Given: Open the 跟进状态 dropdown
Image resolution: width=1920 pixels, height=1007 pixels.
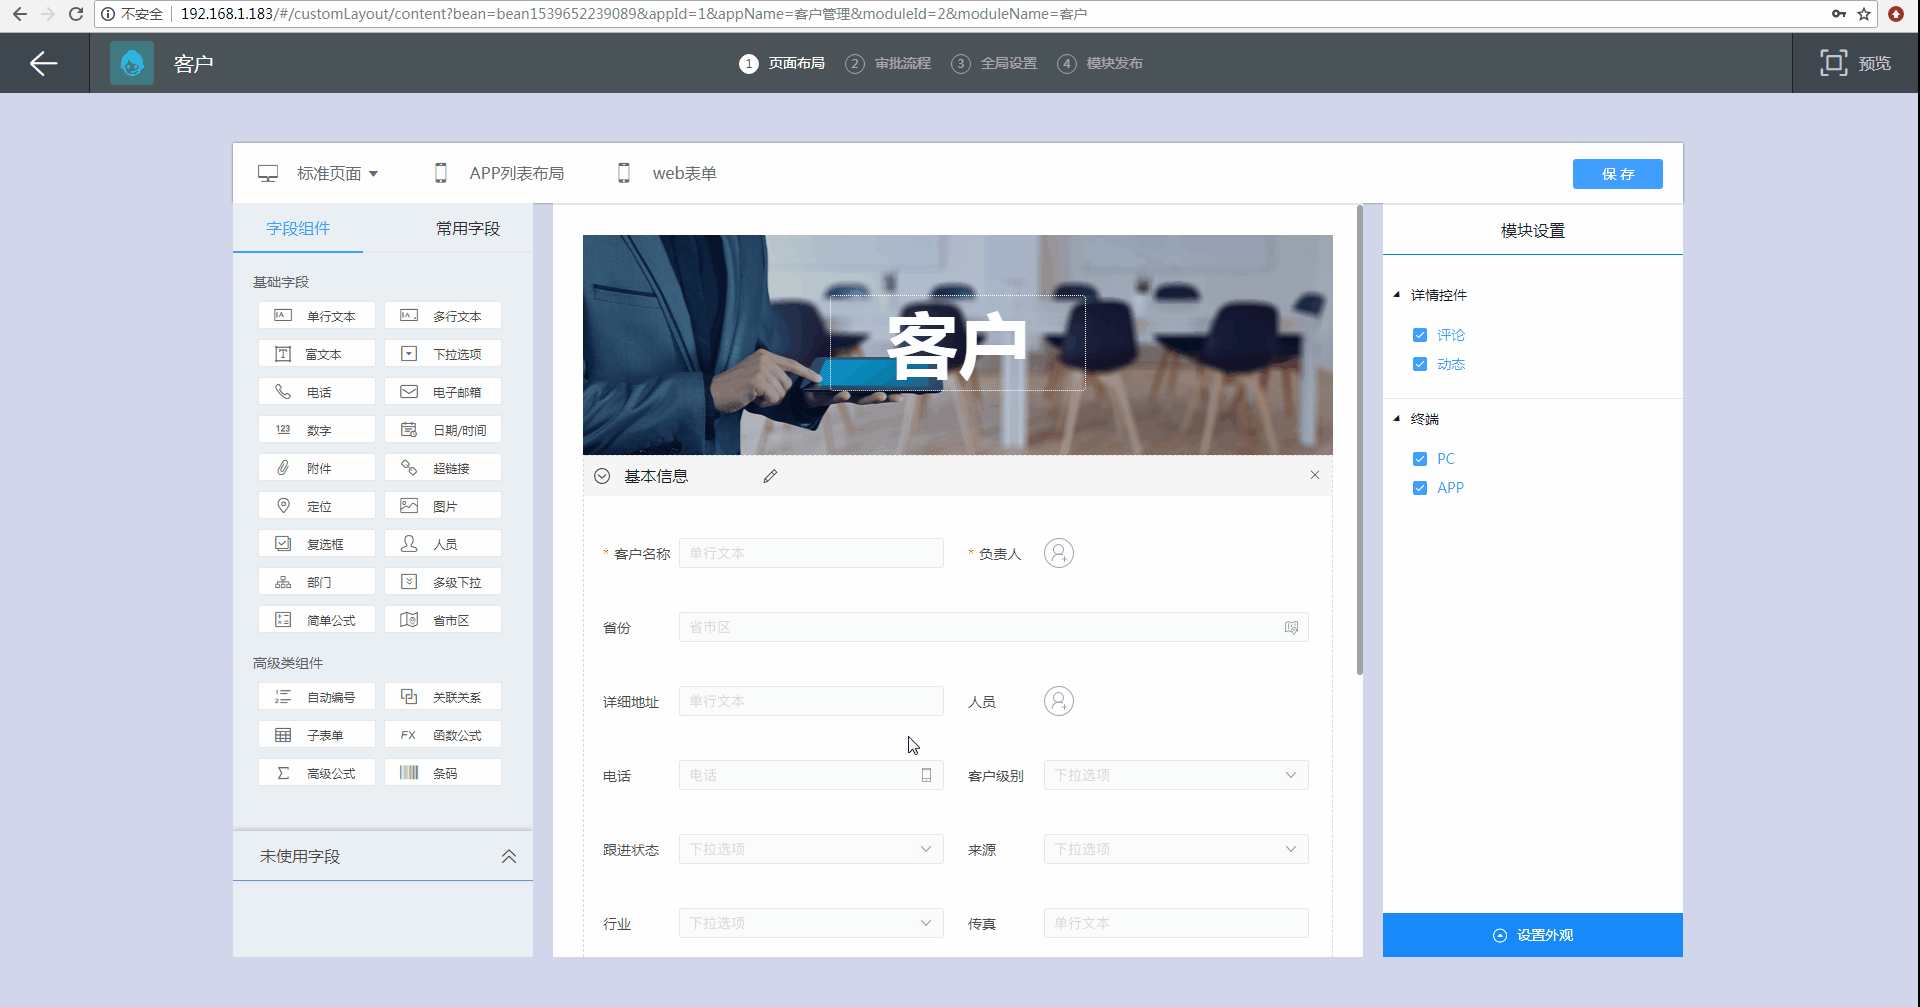Looking at the screenshot, I should [811, 849].
